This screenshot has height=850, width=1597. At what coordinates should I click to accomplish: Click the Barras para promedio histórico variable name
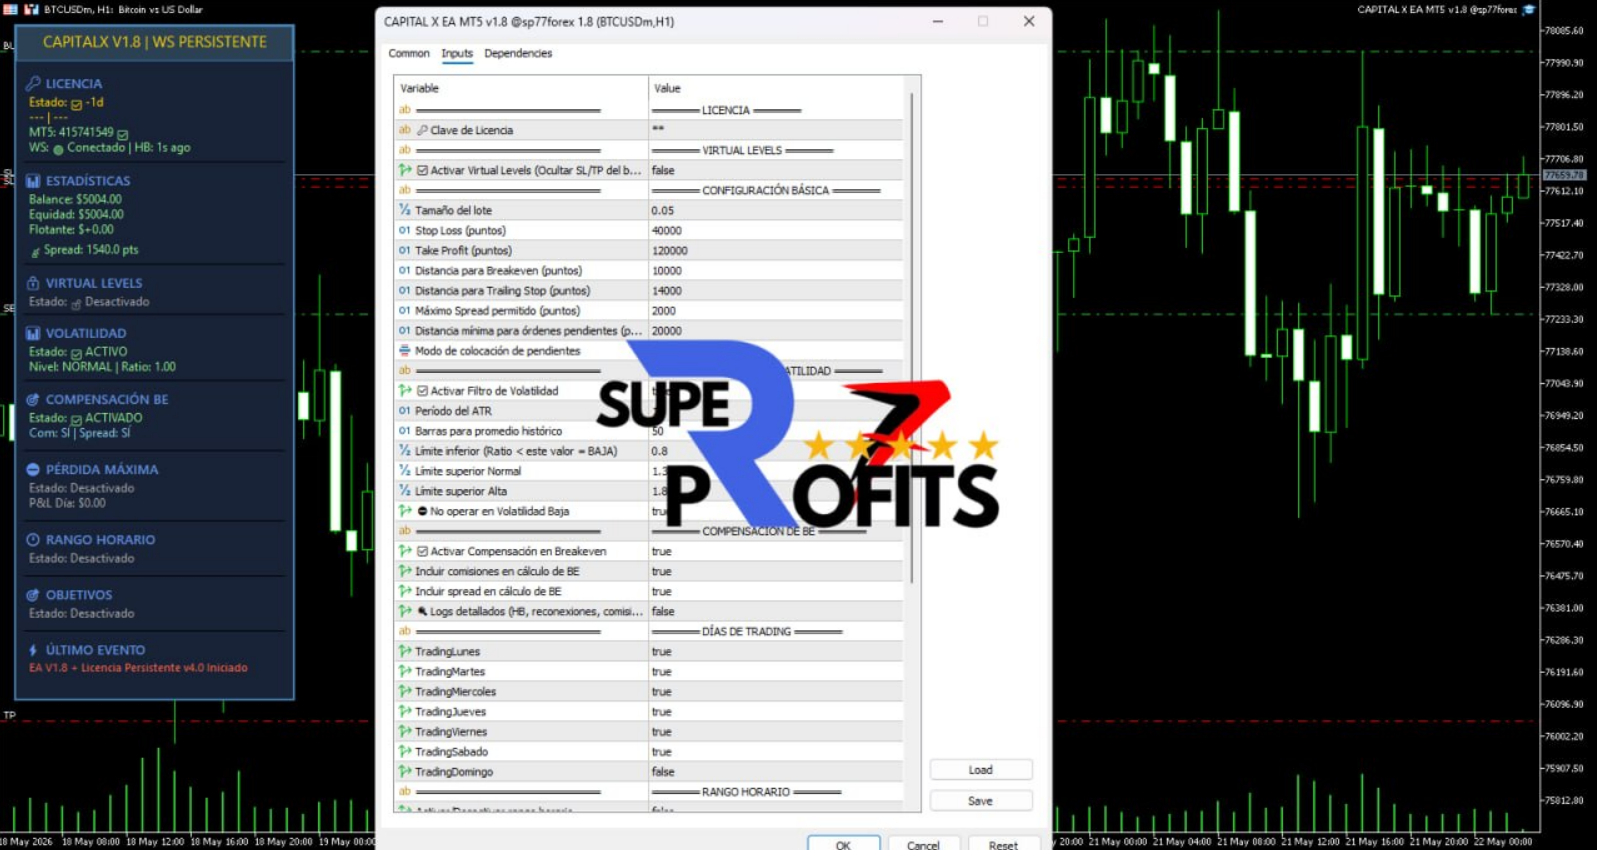coord(488,431)
